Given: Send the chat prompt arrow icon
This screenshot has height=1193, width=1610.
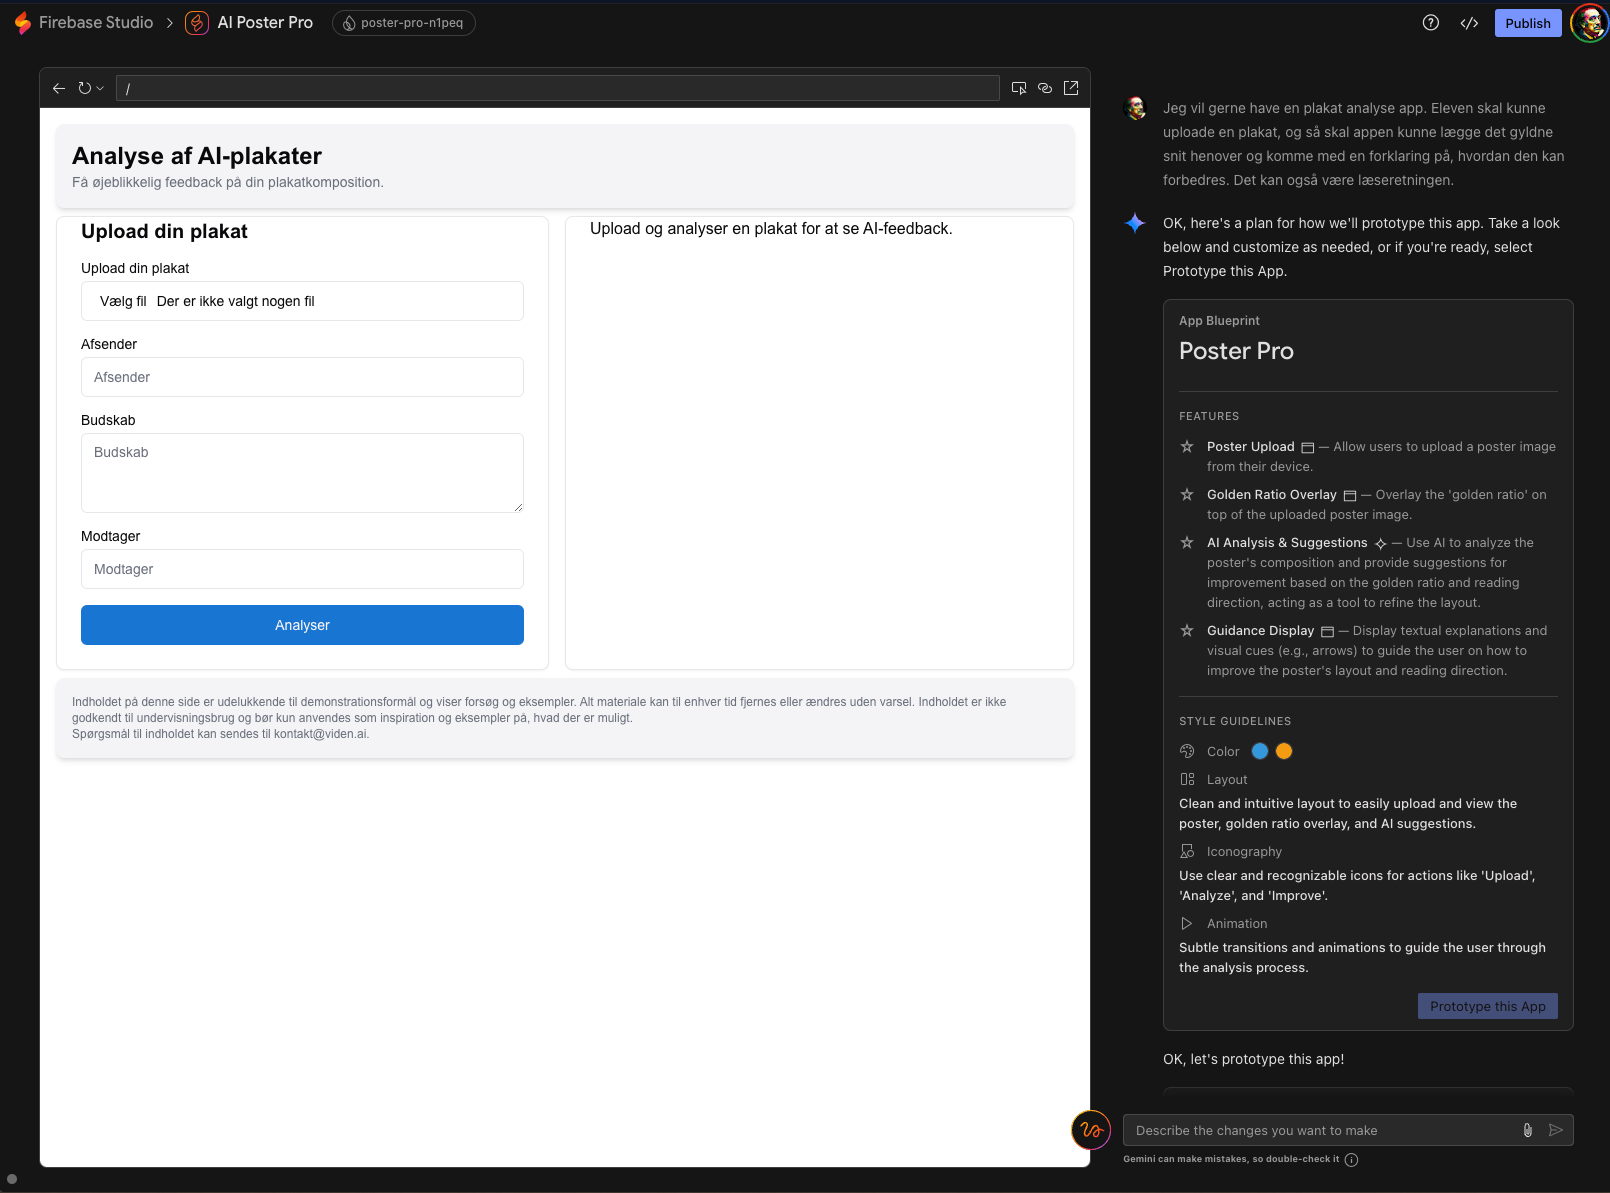Looking at the screenshot, I should point(1556,1130).
